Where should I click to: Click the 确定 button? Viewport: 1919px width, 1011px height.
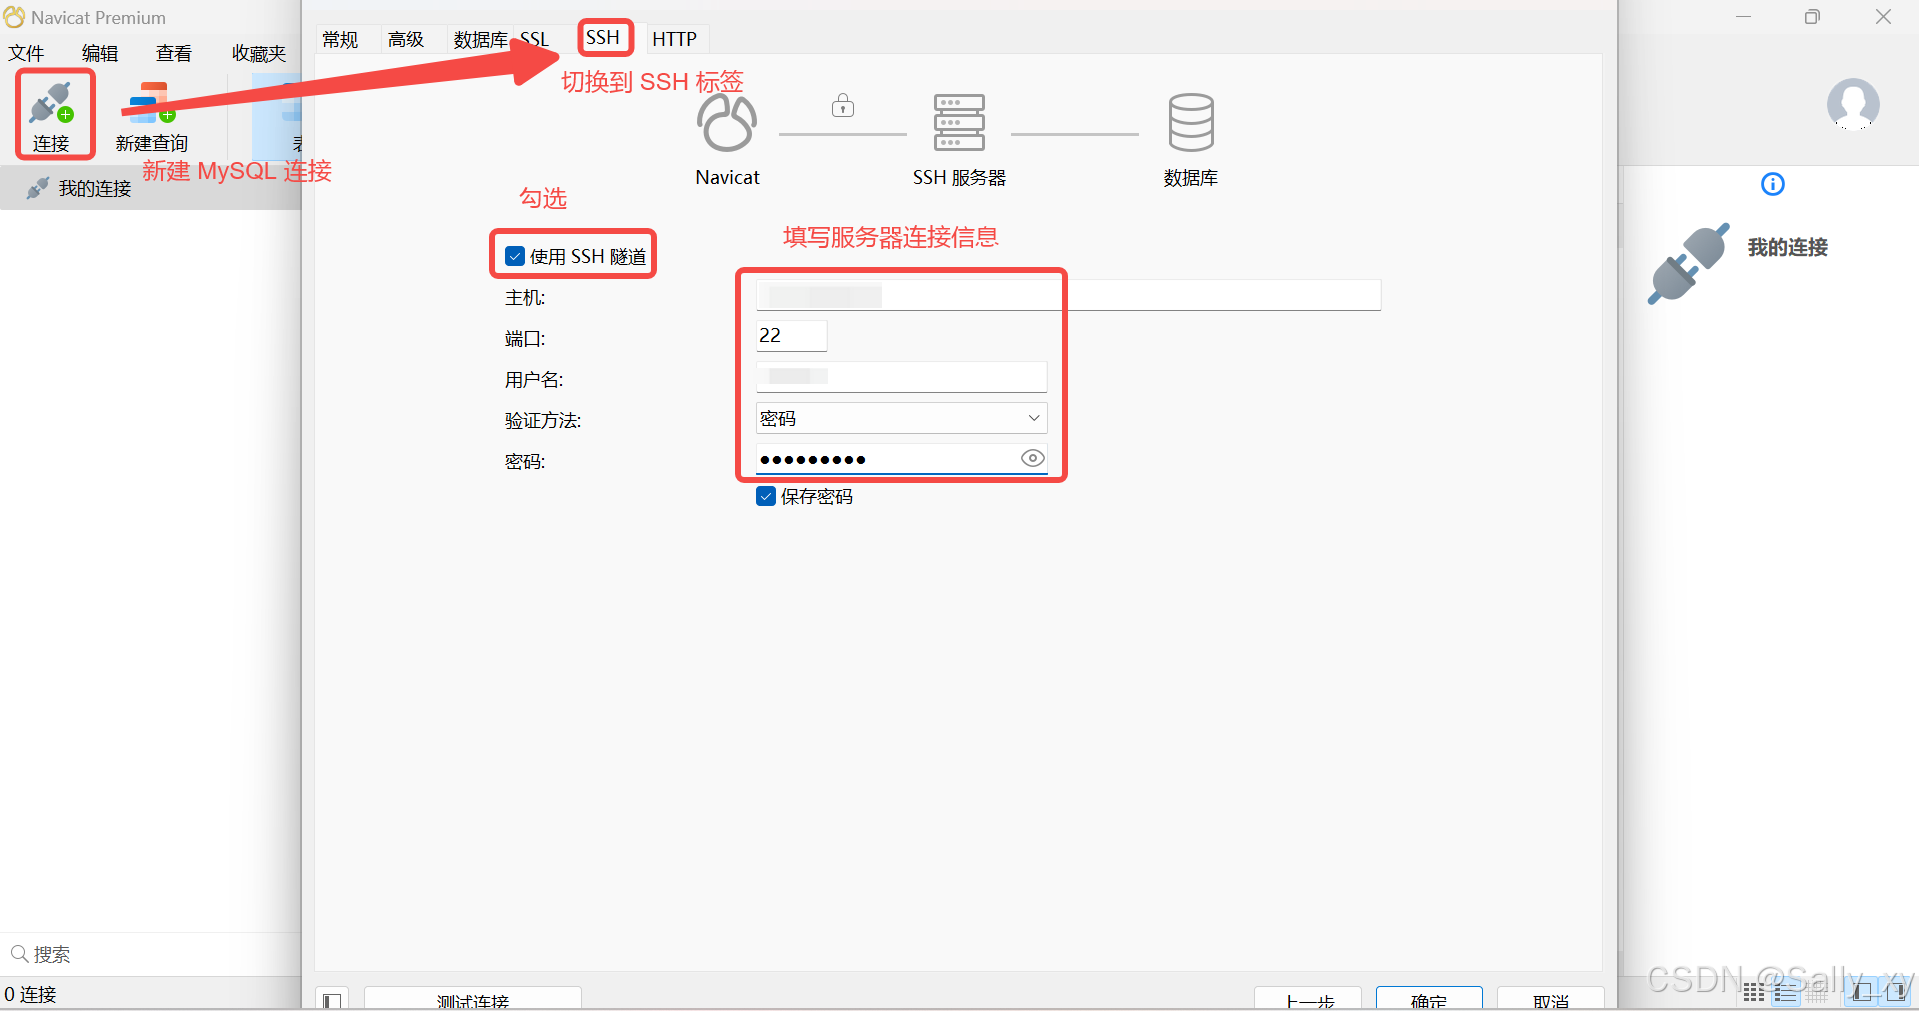pyautogui.click(x=1429, y=999)
